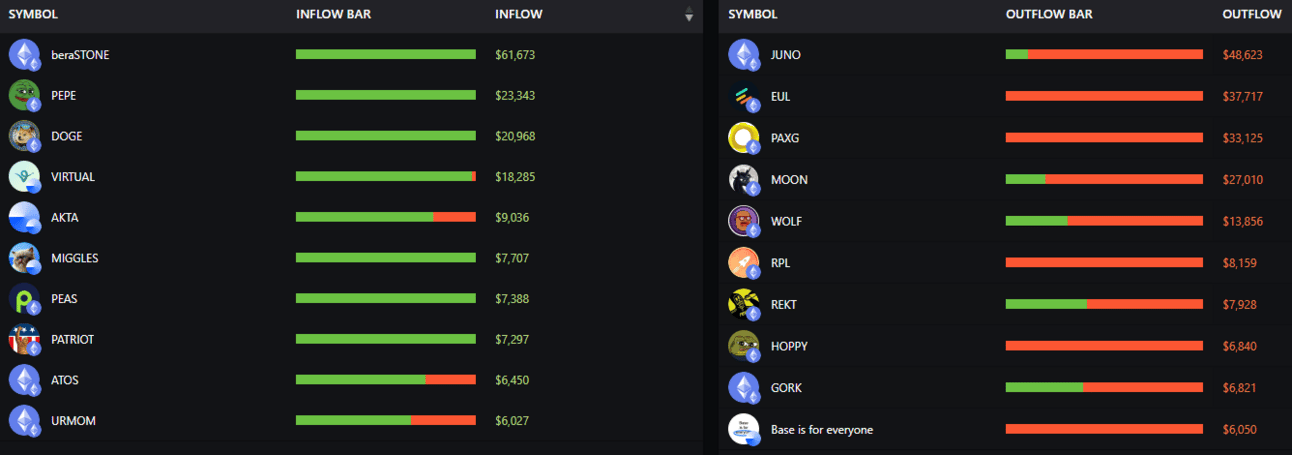Select the $6,840 outflow value
The height and width of the screenshot is (455, 1292).
pyautogui.click(x=1240, y=346)
